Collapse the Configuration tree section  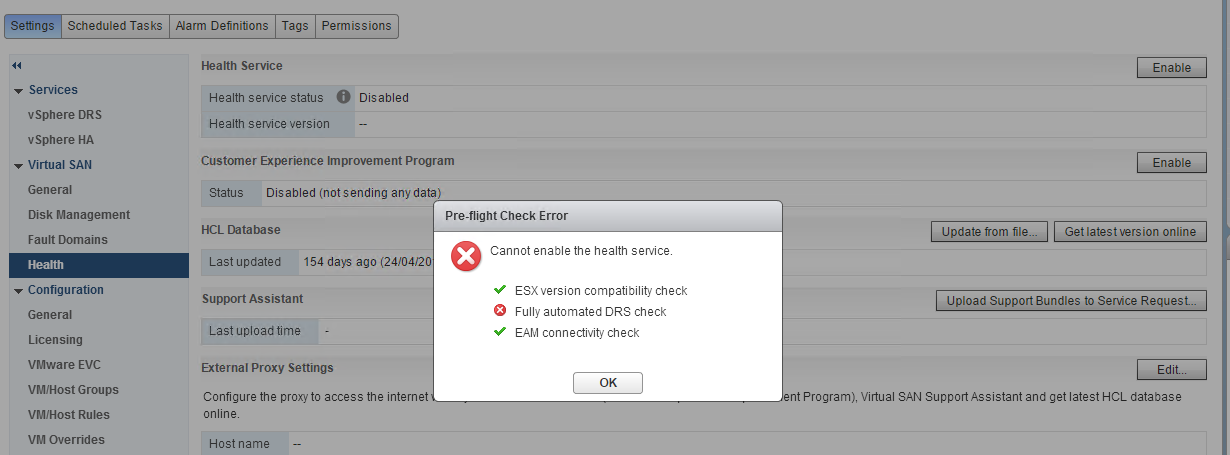coord(19,291)
